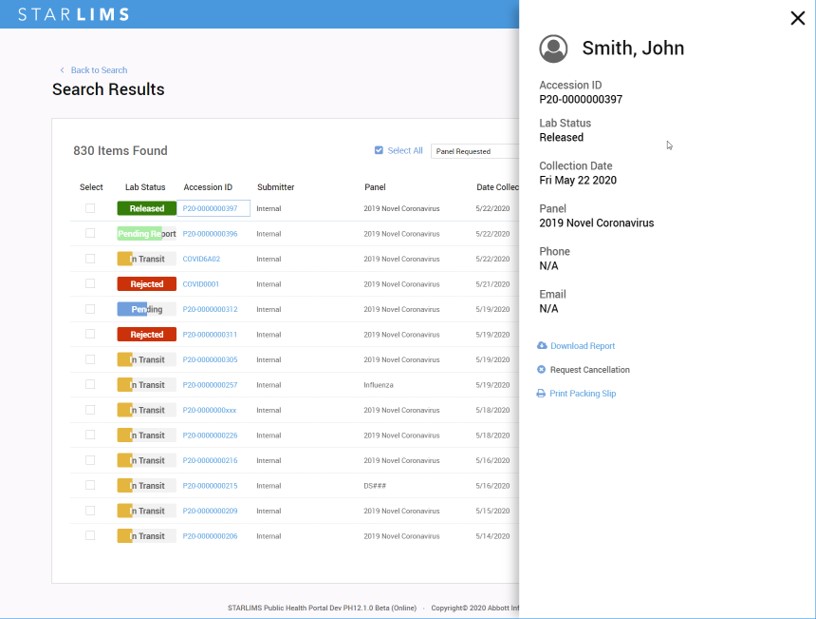Check the box for row P20-0000000397

90,209
